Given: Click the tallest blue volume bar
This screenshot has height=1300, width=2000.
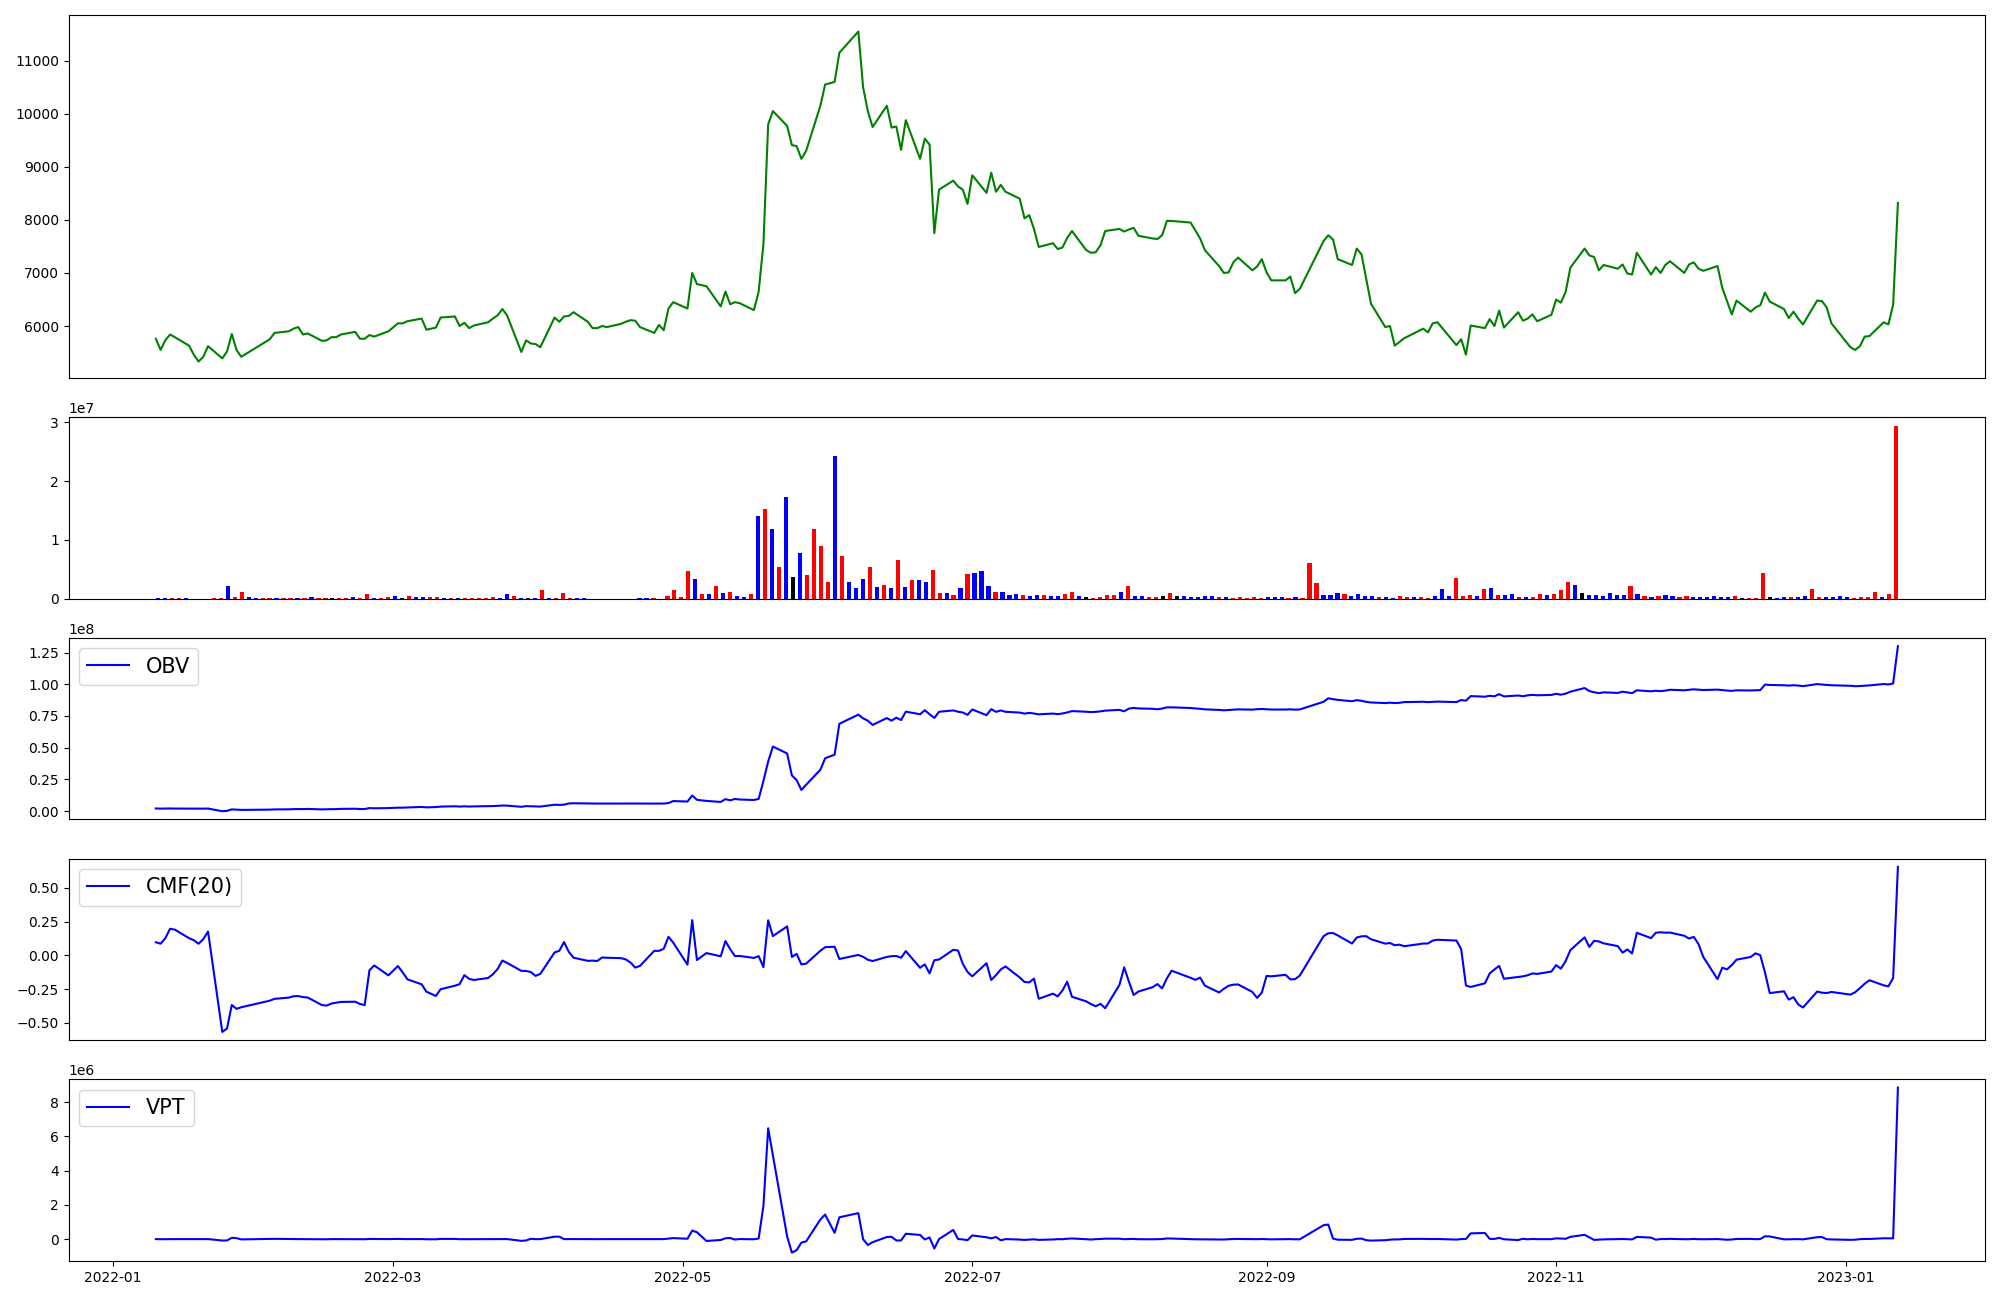Looking at the screenshot, I should click(x=835, y=527).
